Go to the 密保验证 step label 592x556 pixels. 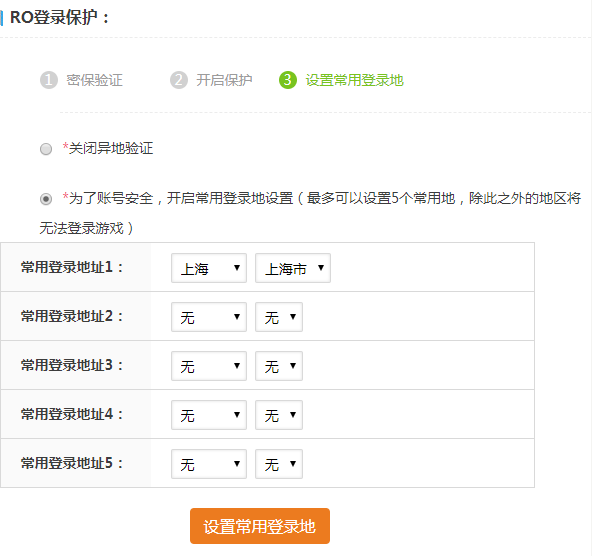coord(94,80)
